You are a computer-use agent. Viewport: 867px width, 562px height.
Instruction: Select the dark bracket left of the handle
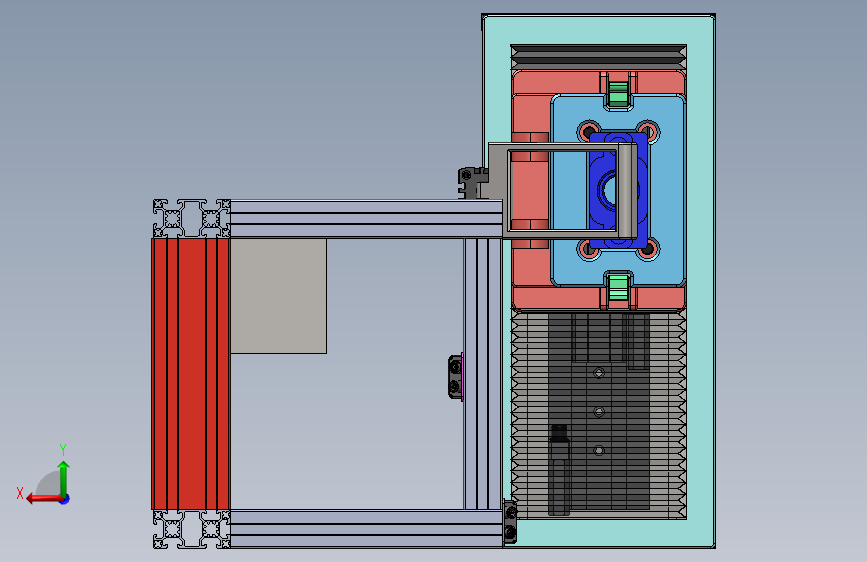pos(472,183)
